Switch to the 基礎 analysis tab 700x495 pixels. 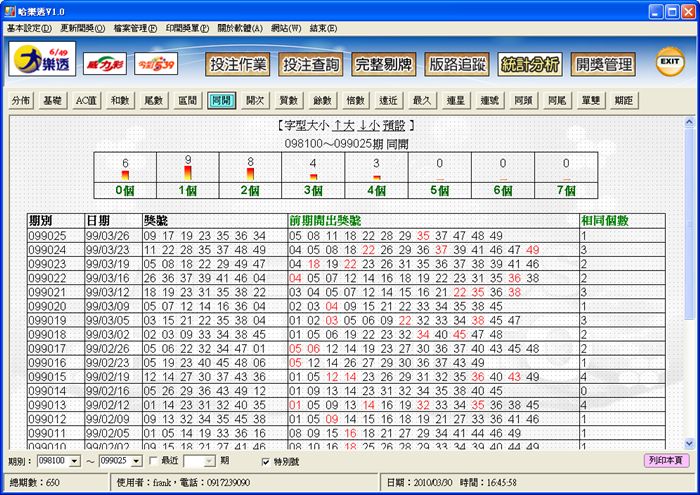(52, 100)
